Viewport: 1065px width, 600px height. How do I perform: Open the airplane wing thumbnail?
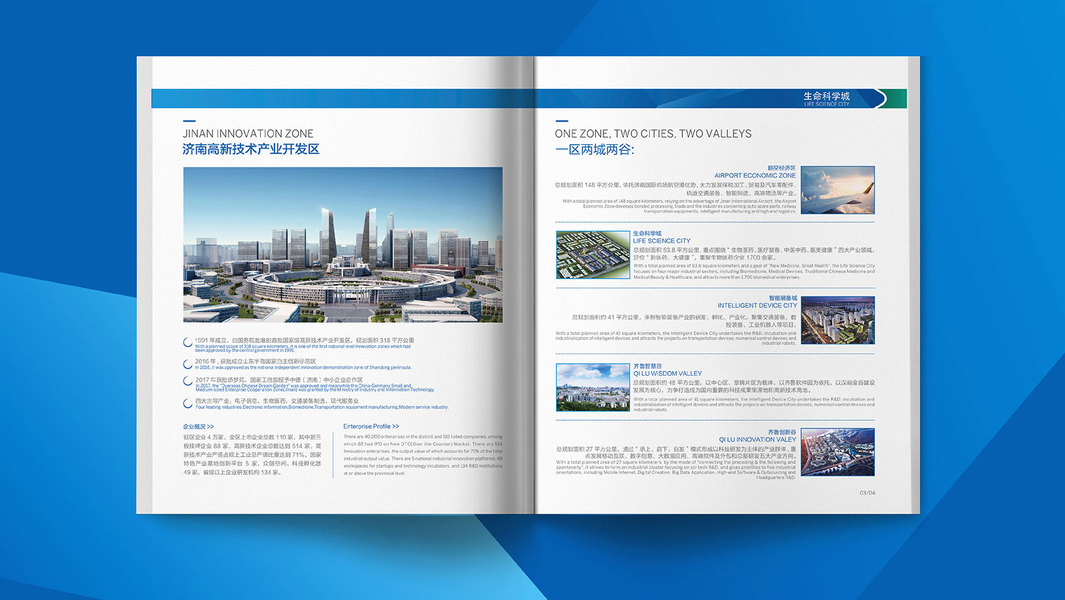[837, 190]
